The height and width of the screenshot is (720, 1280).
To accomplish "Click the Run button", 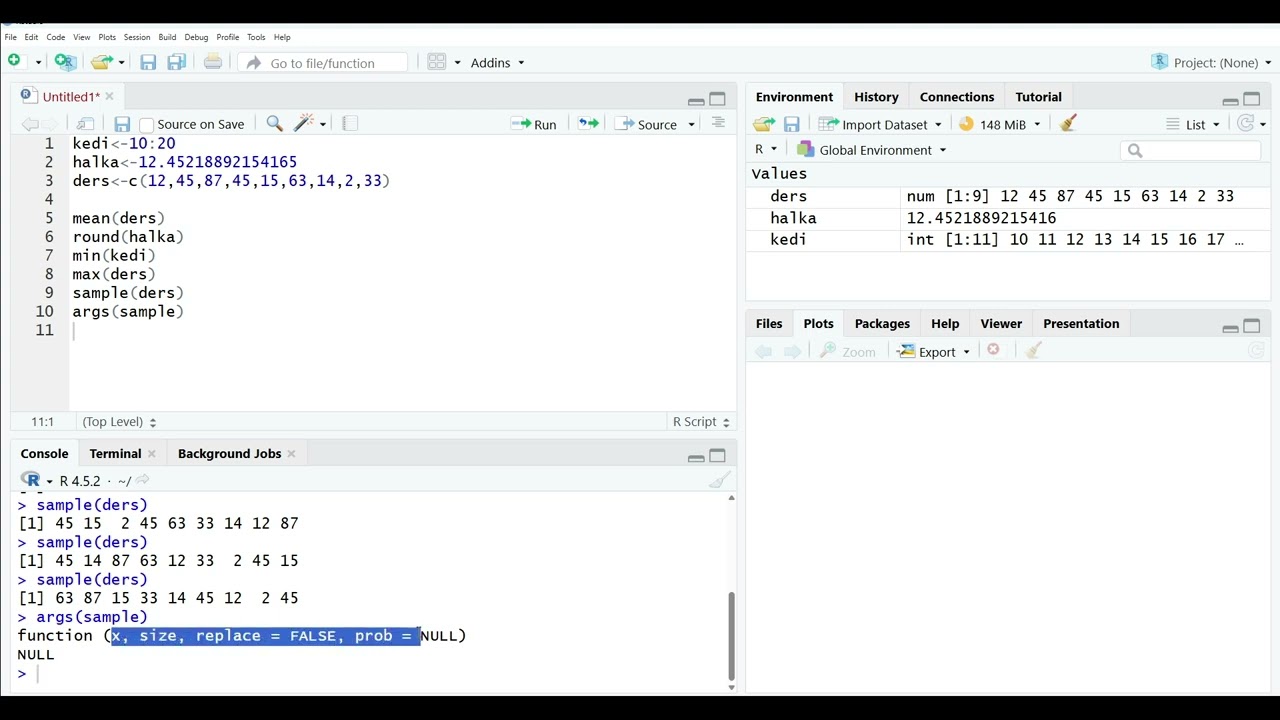I will [x=534, y=124].
